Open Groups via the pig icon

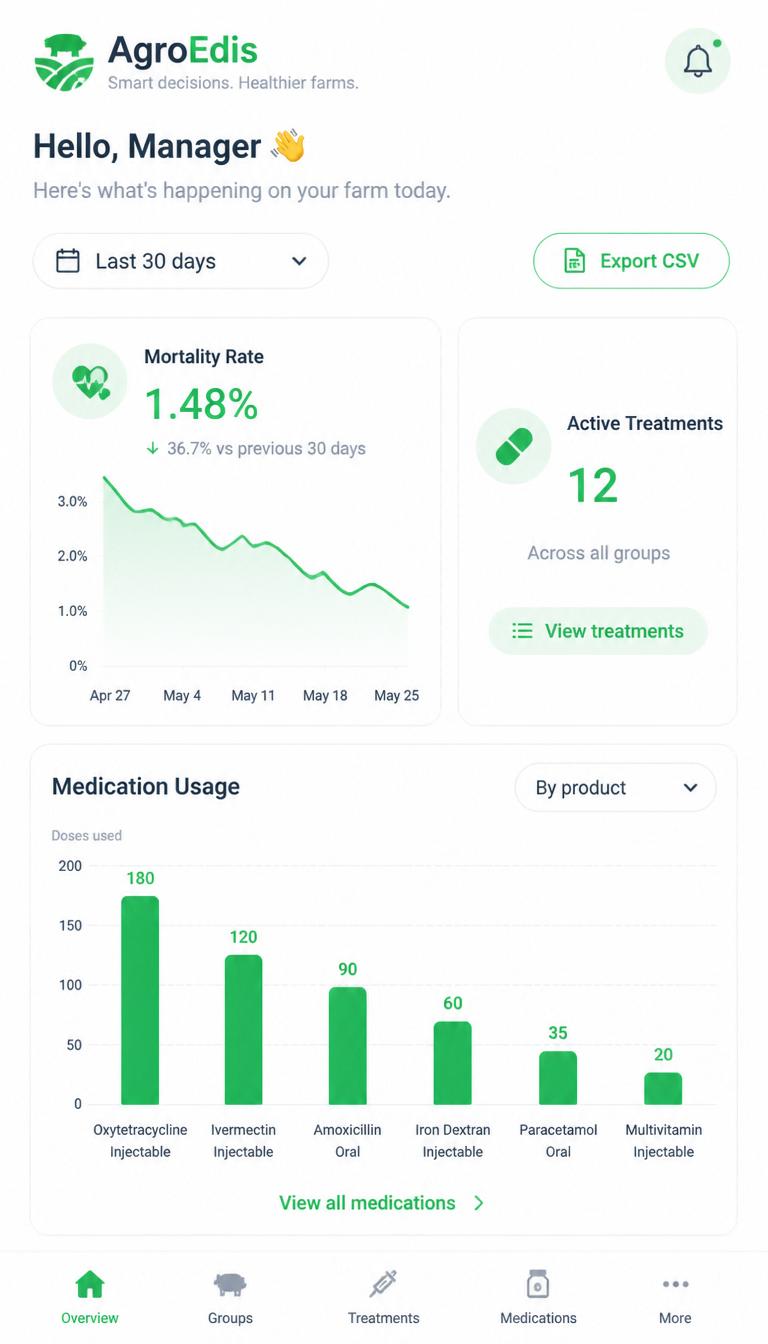pos(230,1284)
